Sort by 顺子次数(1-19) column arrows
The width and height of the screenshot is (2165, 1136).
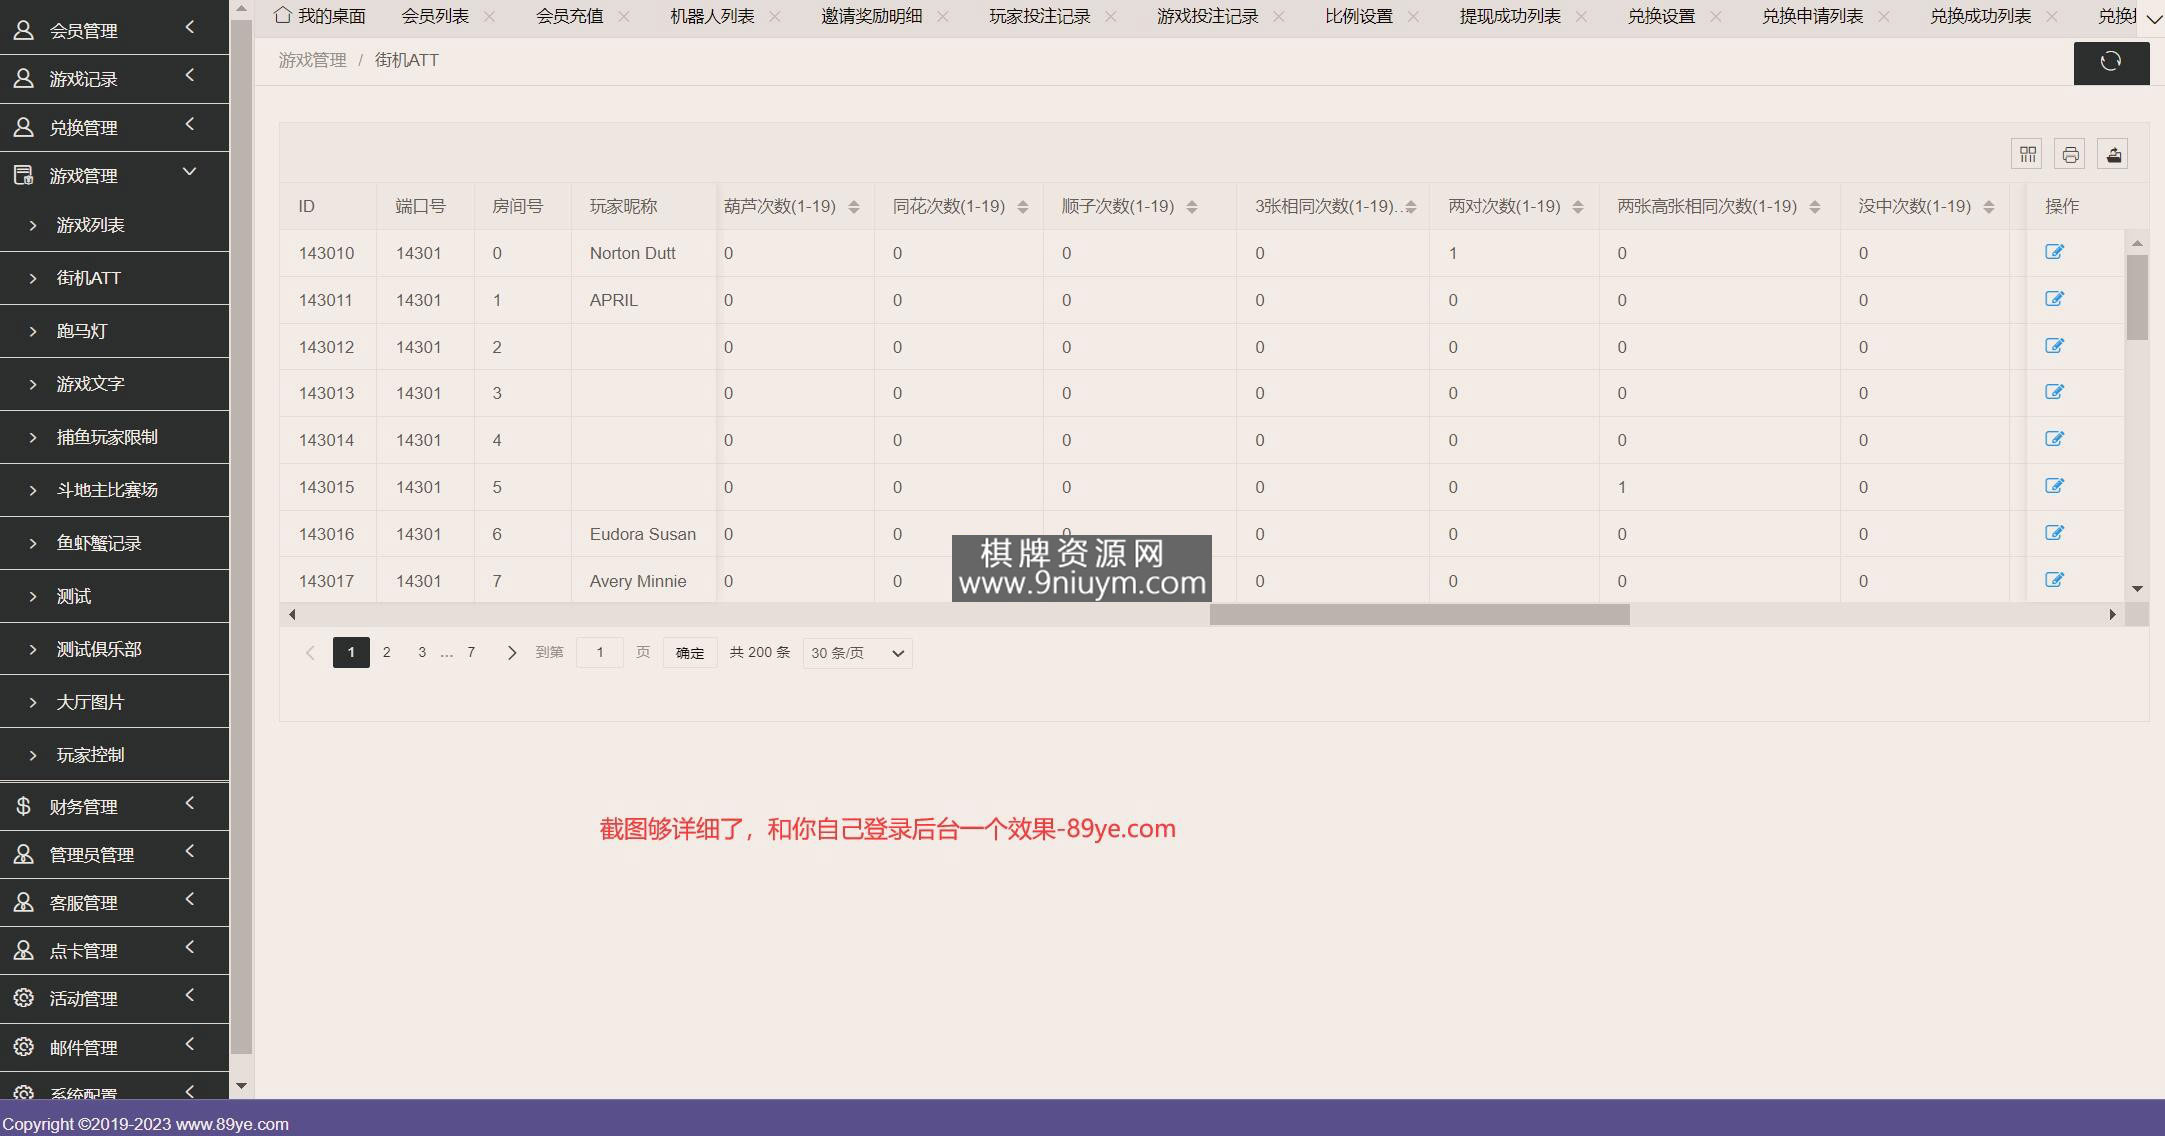coord(1191,207)
